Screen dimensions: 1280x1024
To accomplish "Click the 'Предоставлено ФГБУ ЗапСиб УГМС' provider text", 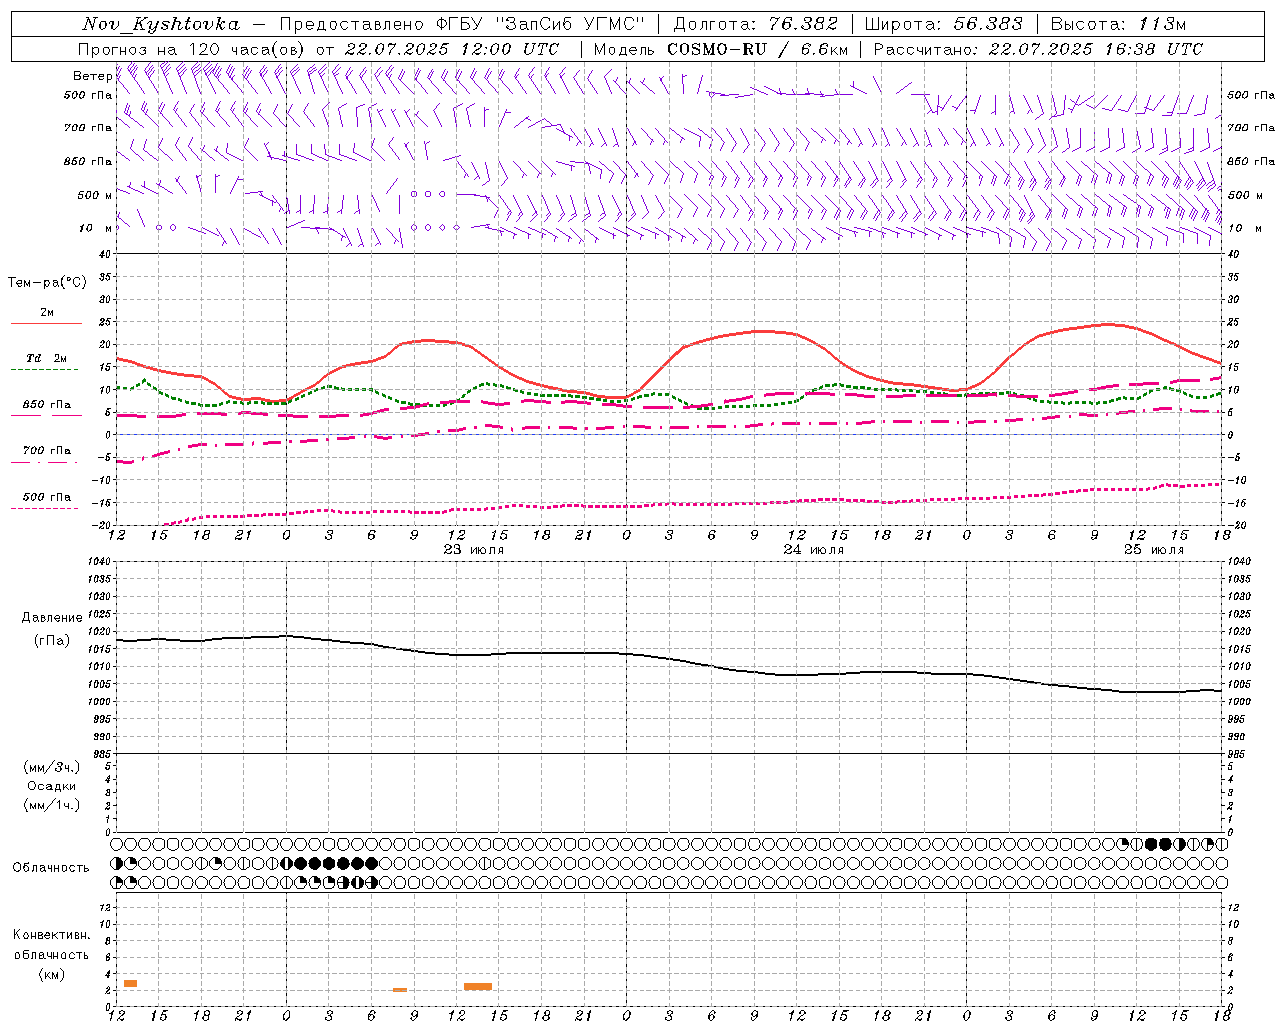I will tap(462, 24).
